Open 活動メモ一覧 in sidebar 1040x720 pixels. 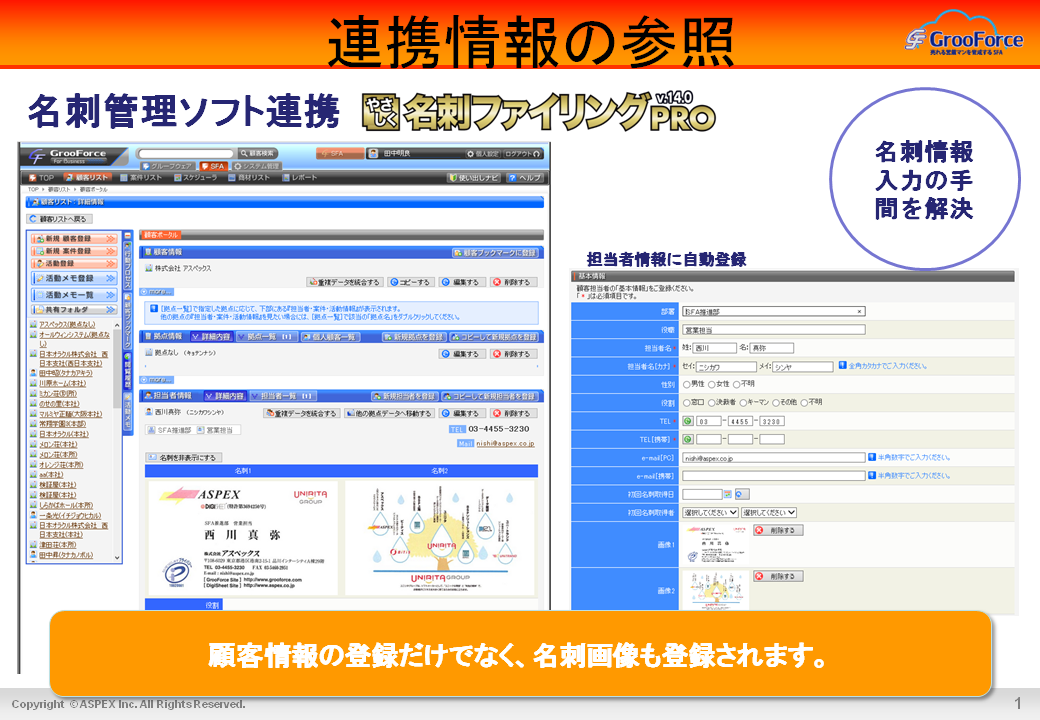click(74, 295)
